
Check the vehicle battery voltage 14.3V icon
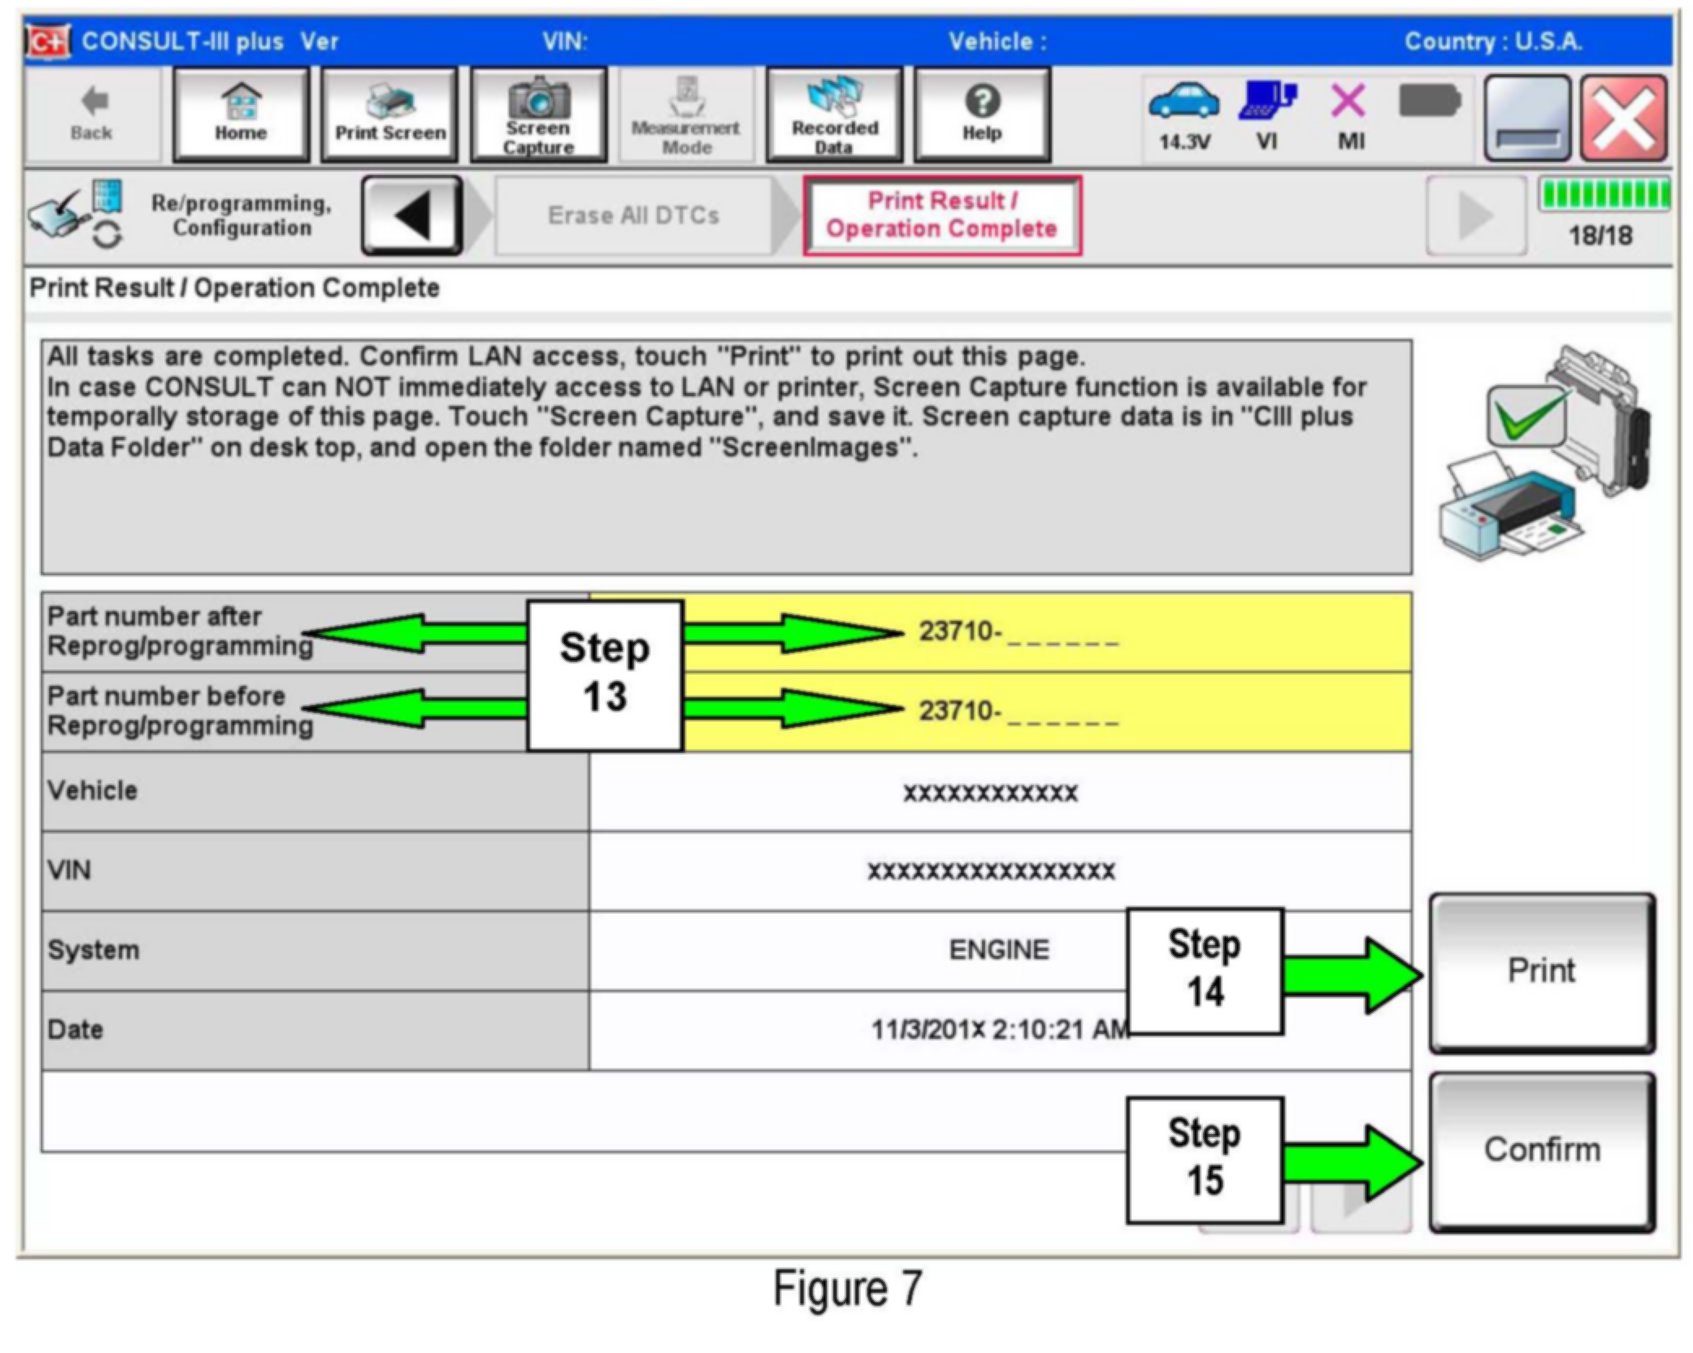(x=1184, y=114)
